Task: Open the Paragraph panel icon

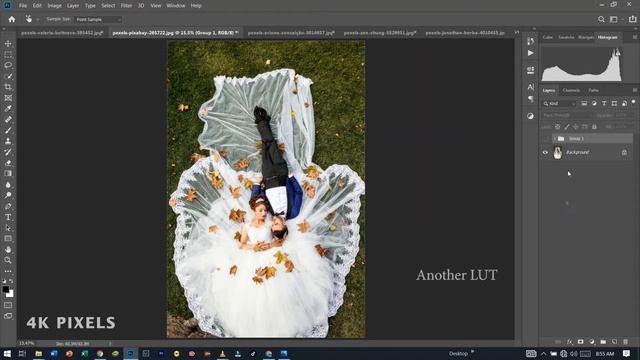Action: tap(530, 99)
